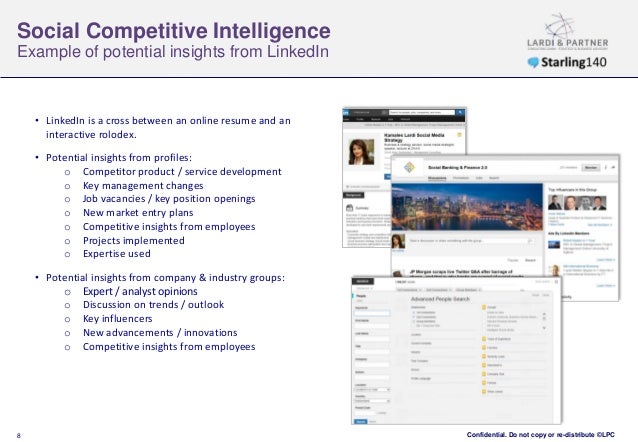Click the gold Groups premium filter icon
Screen dimensions: 638x442
484,307
